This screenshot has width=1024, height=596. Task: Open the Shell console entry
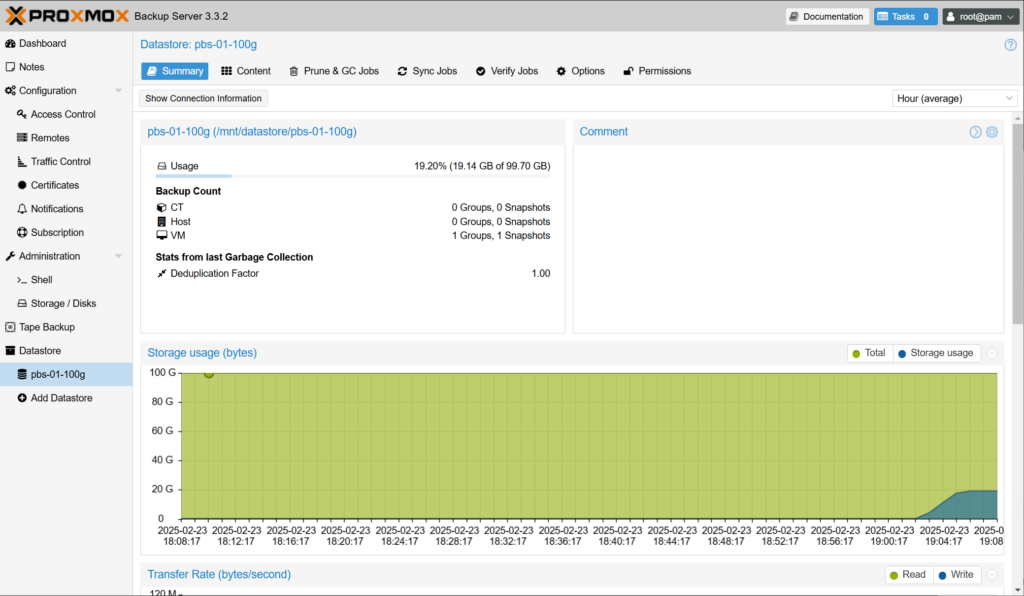point(41,280)
